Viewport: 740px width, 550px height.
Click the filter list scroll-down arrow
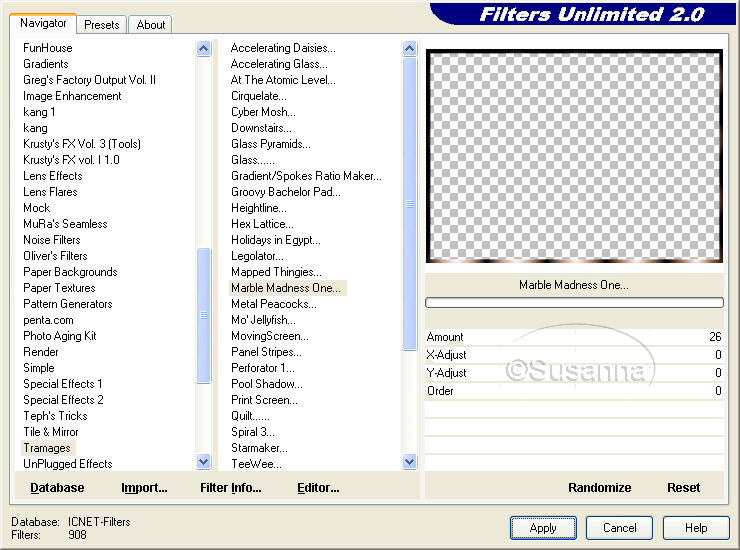[x=409, y=462]
